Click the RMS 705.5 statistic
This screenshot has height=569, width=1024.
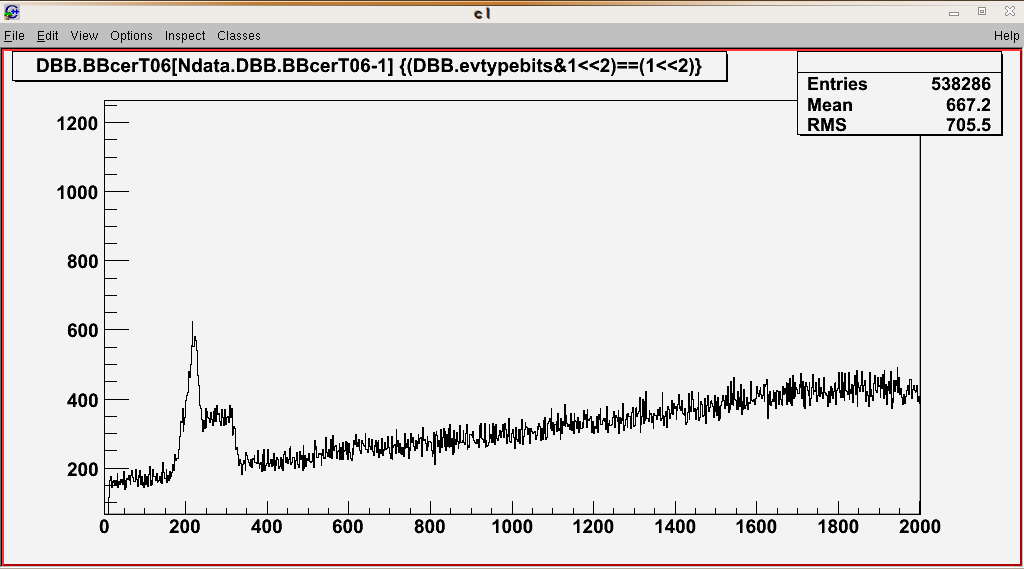point(899,125)
